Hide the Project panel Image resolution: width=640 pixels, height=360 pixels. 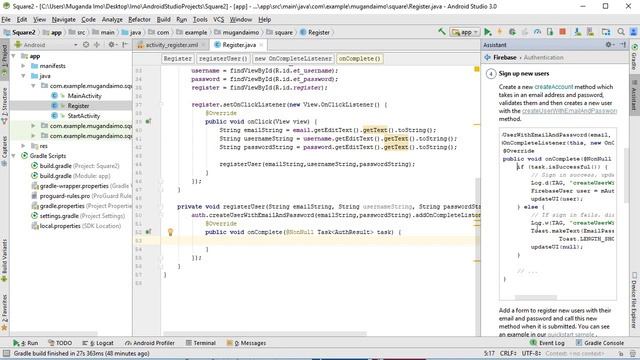[x=125, y=45]
